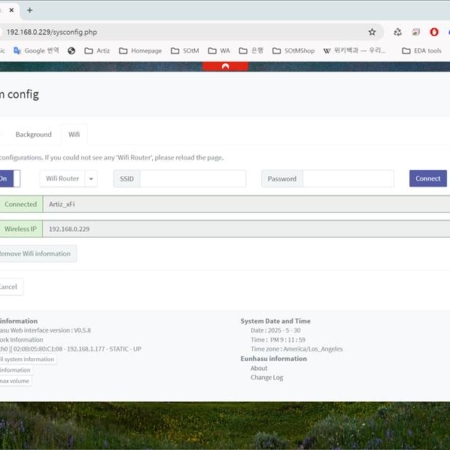This screenshot has width=450, height=450.
Task: Toggle the Wifi On switch
Action: click(9, 179)
